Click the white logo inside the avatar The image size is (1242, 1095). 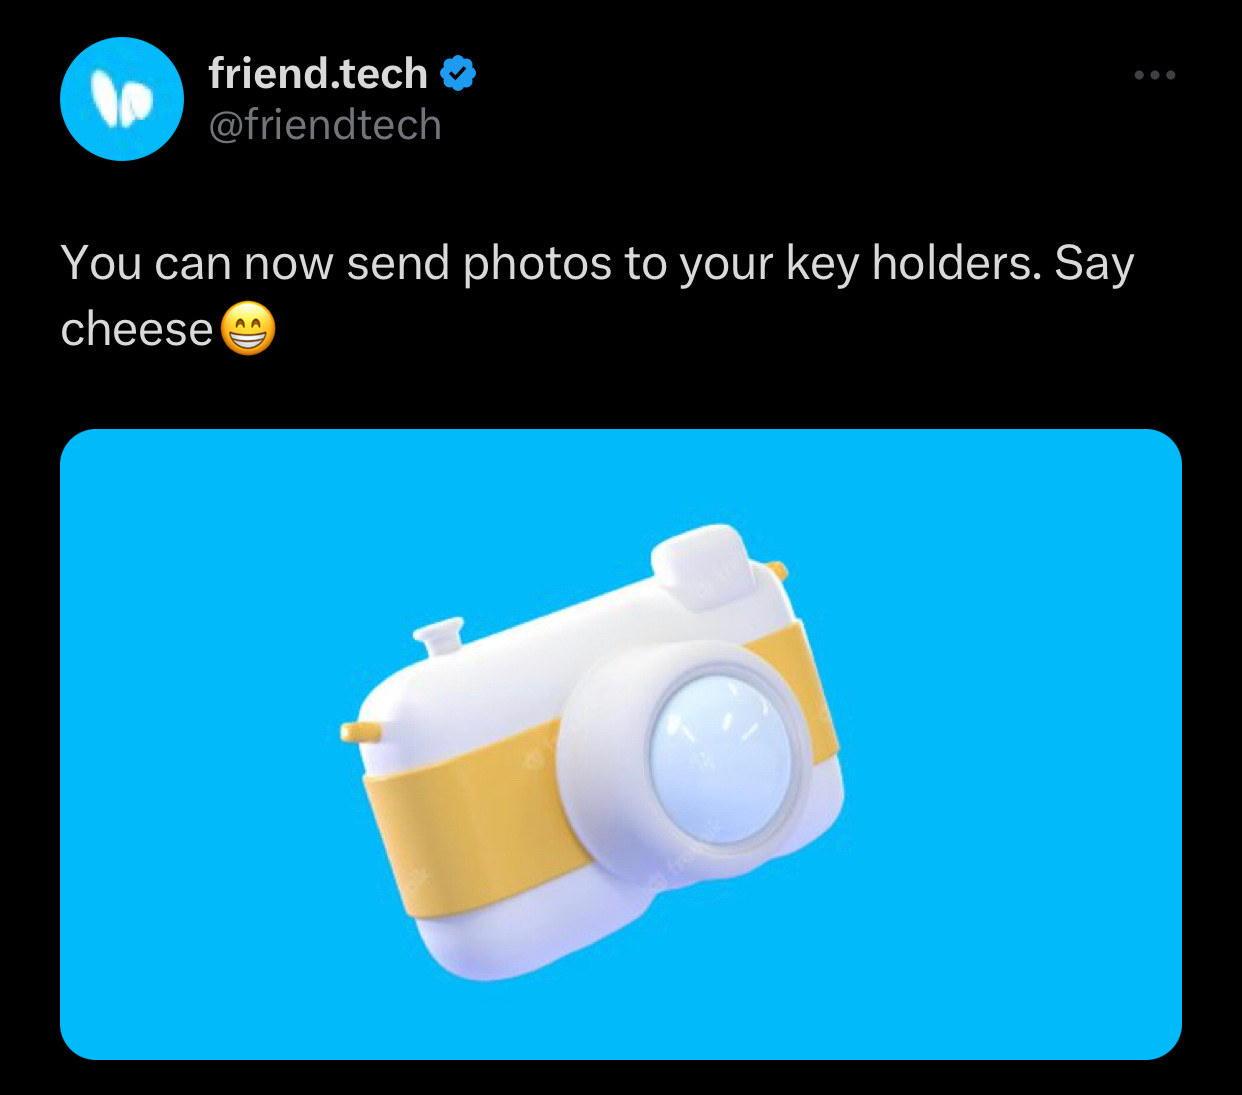tap(122, 100)
